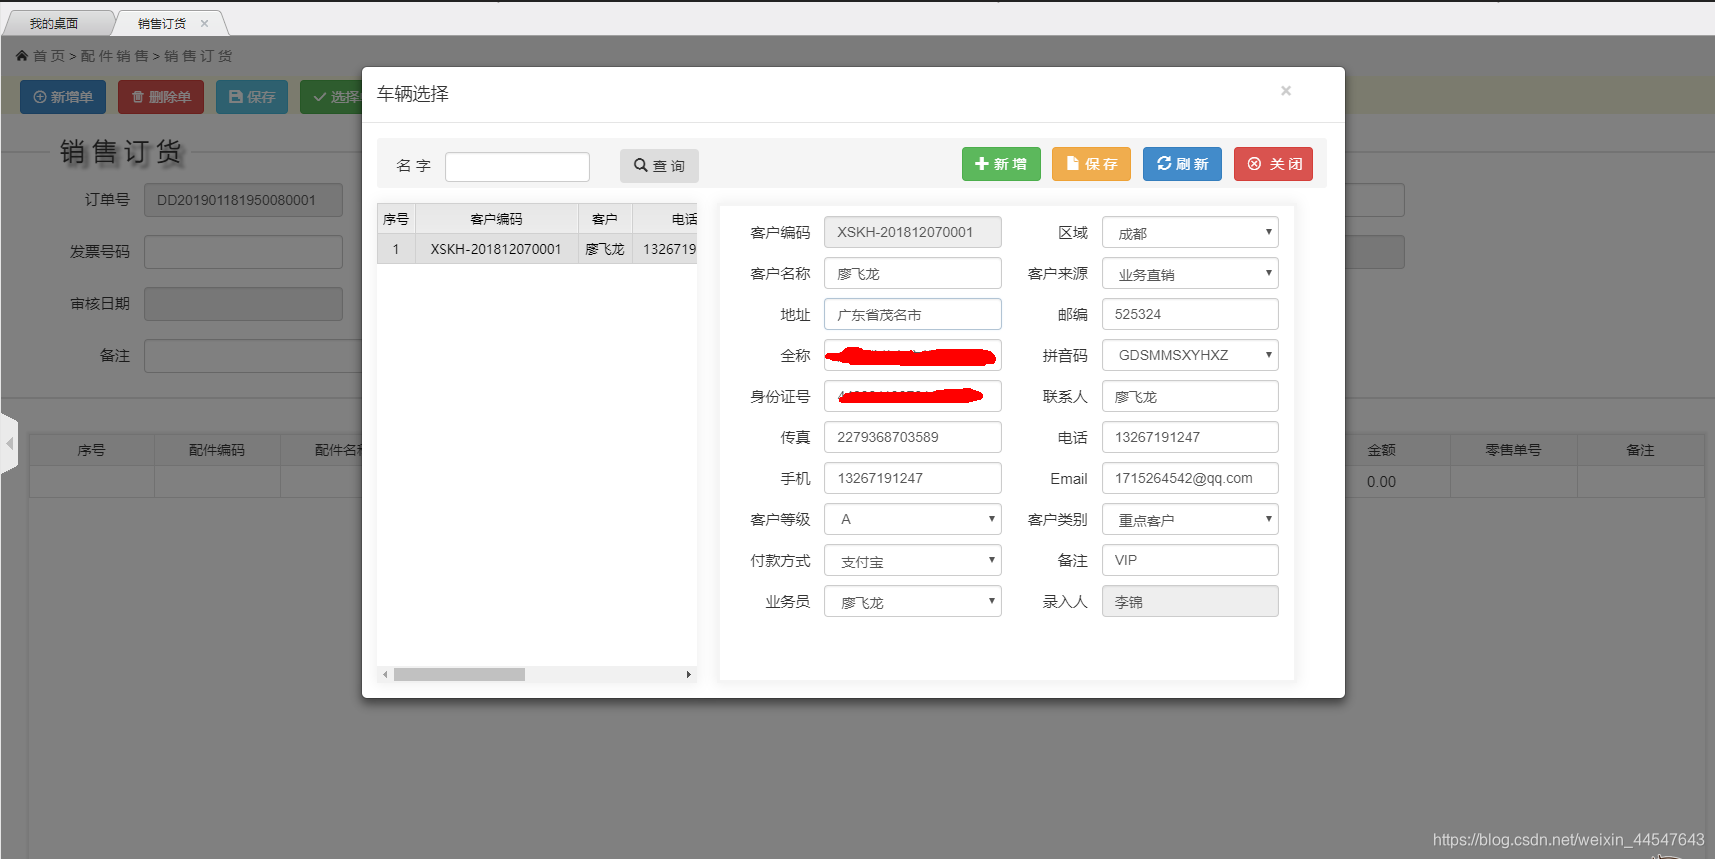Click the 传真 field 2279368703589
Screen dimensions: 1715x859
click(912, 437)
